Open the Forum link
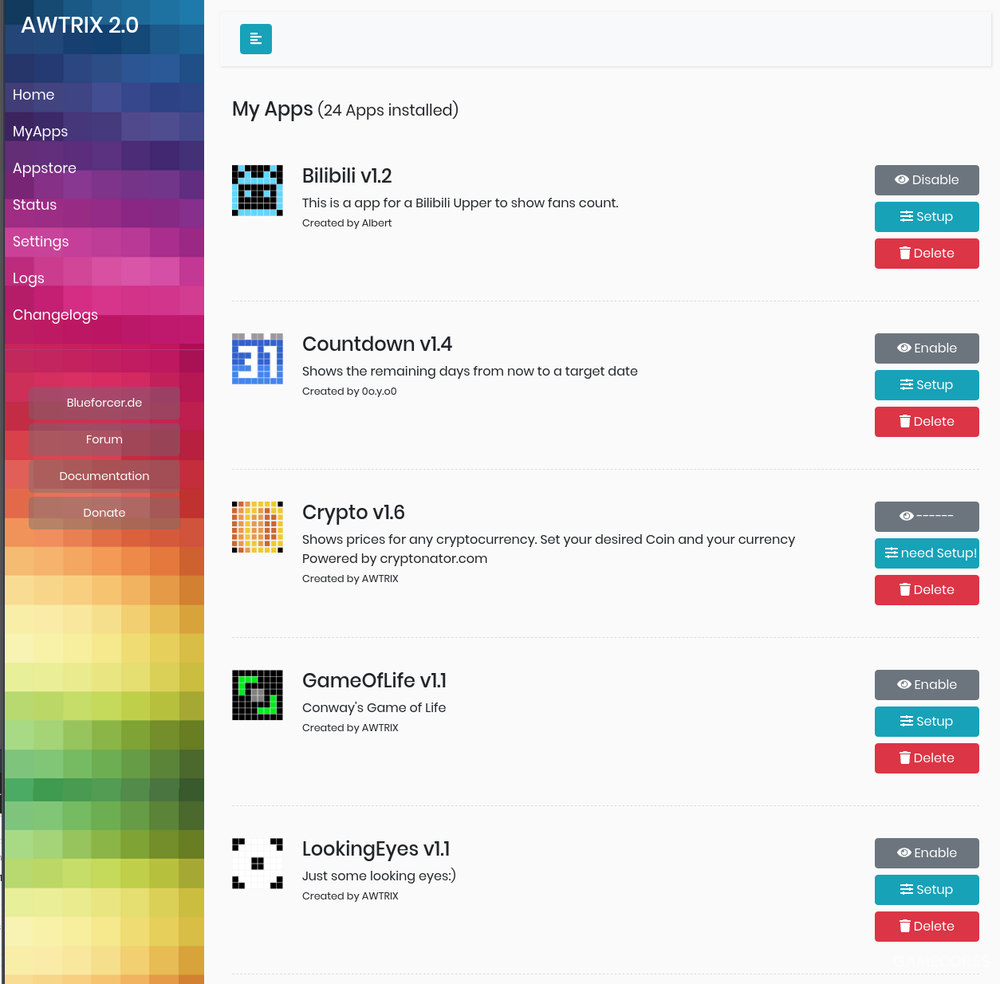Viewport: 1000px width, 984px height. tap(104, 439)
